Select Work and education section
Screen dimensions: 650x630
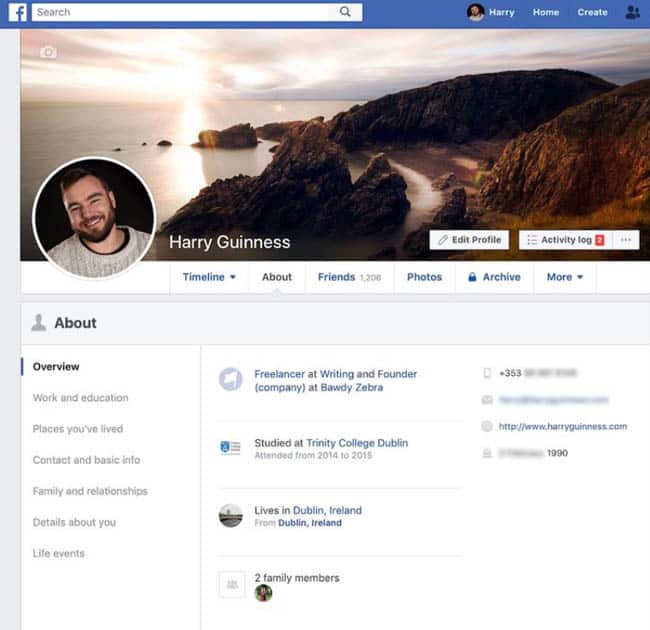(x=80, y=398)
